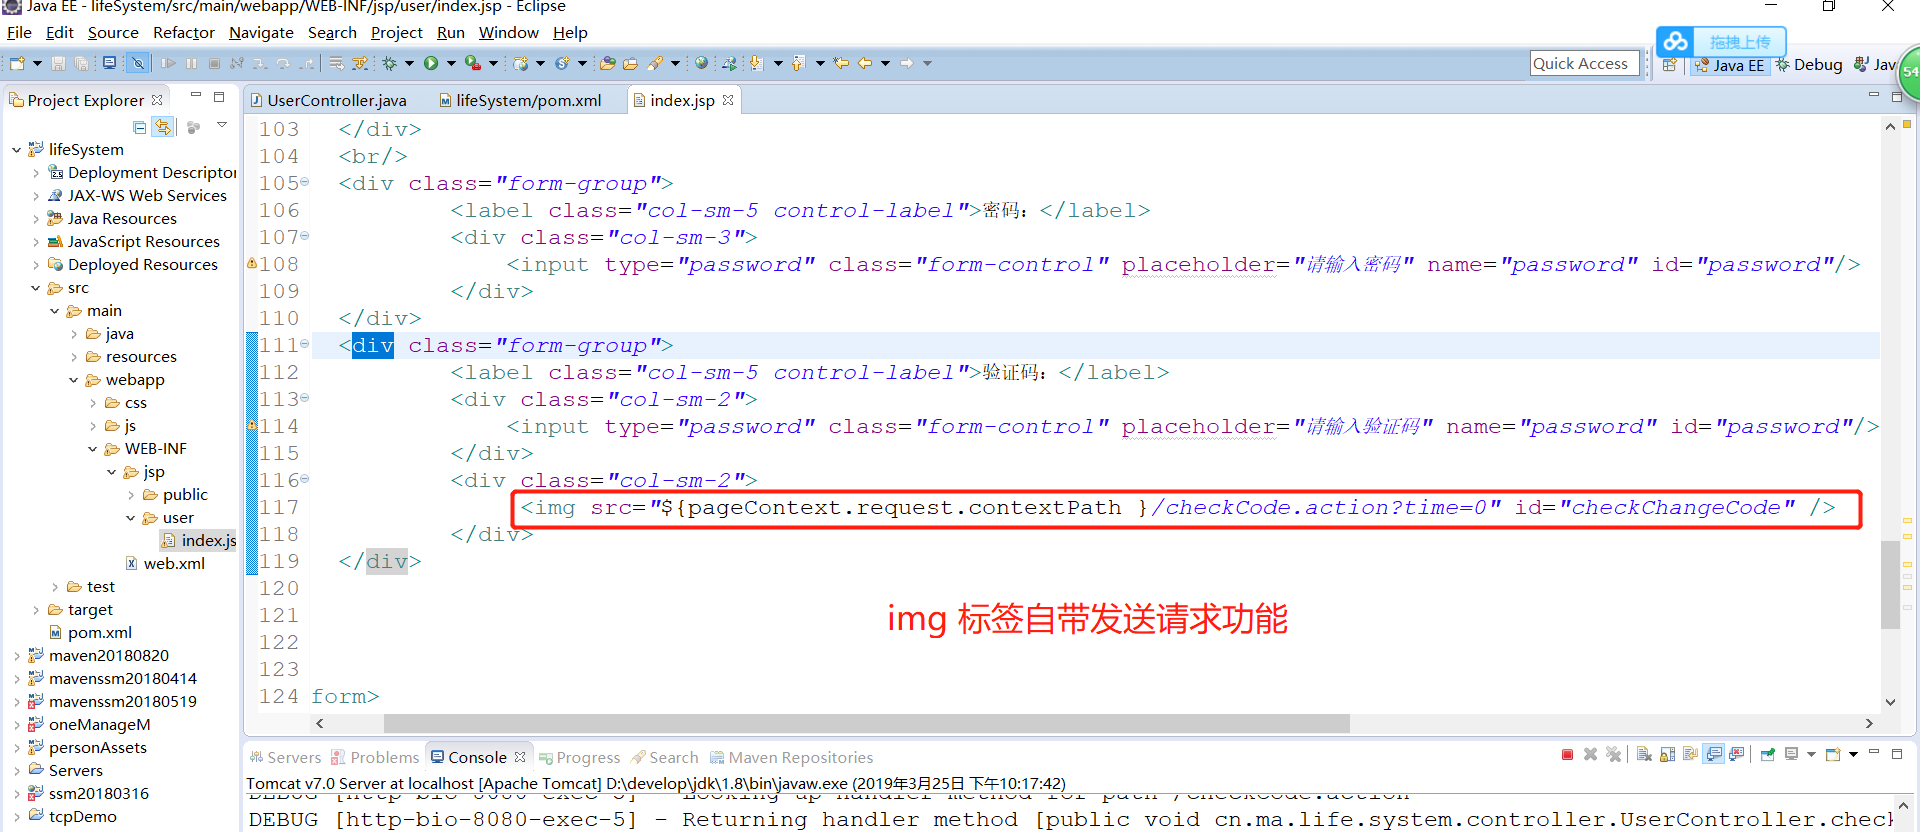Switch to the Servers view tab
The width and height of the screenshot is (1920, 832).
pyautogui.click(x=285, y=758)
